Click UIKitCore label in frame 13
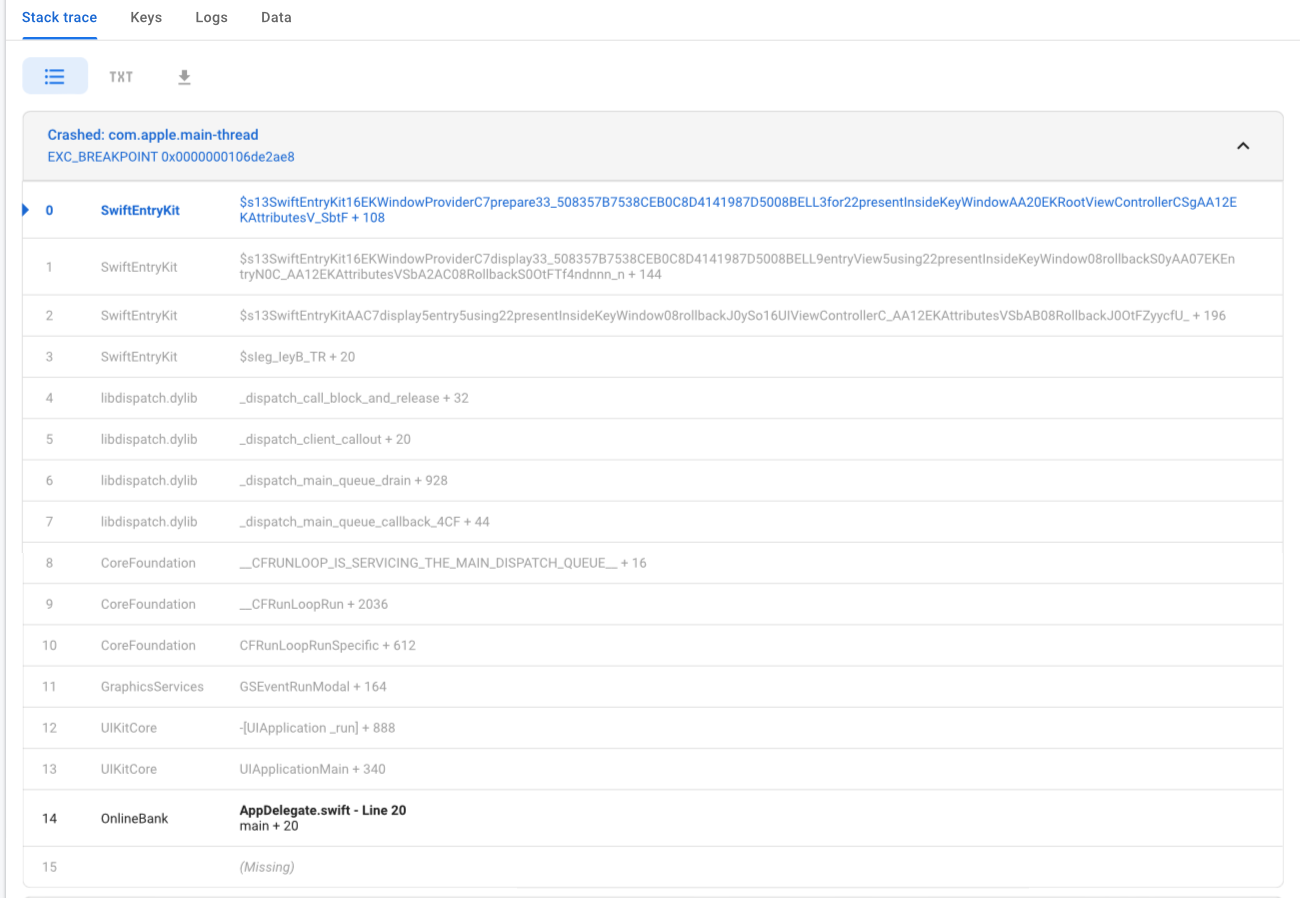1300x898 pixels. coord(129,769)
